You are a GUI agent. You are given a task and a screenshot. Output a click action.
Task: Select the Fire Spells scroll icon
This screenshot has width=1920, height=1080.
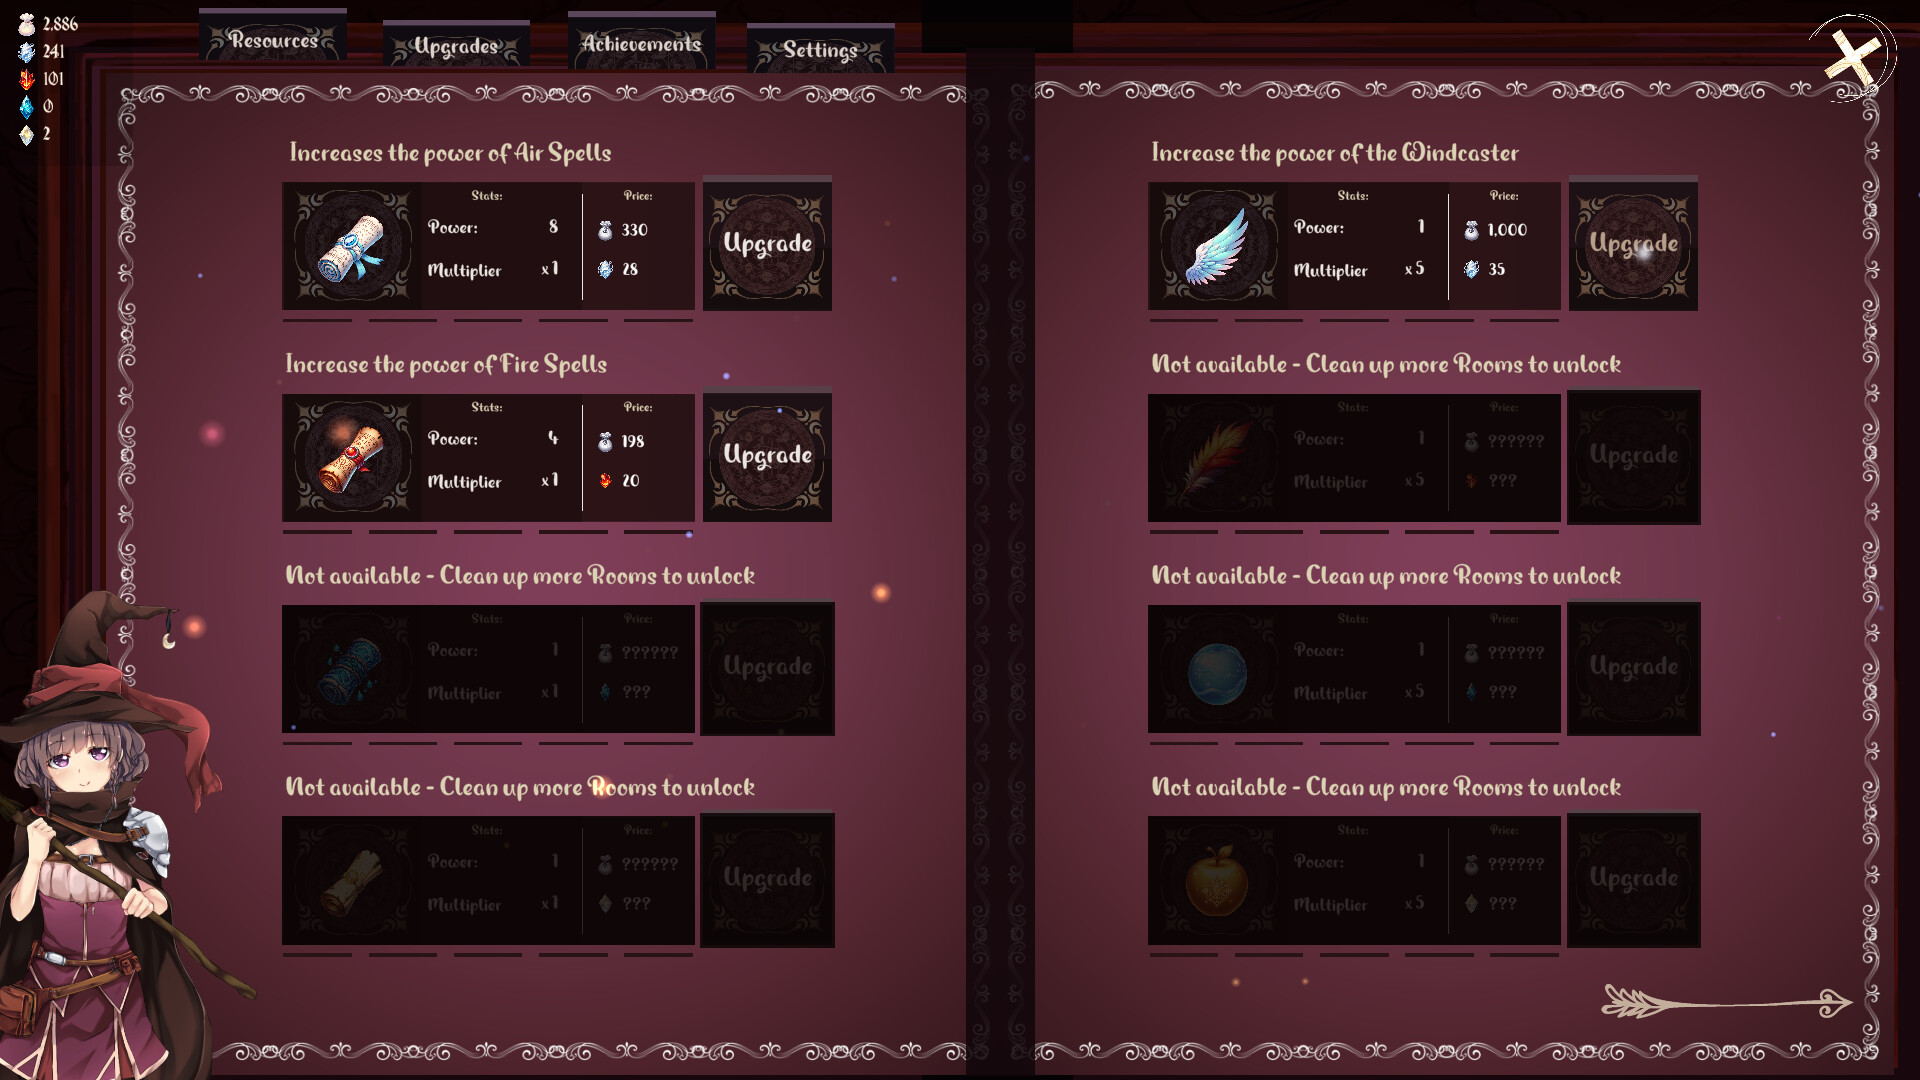point(349,458)
